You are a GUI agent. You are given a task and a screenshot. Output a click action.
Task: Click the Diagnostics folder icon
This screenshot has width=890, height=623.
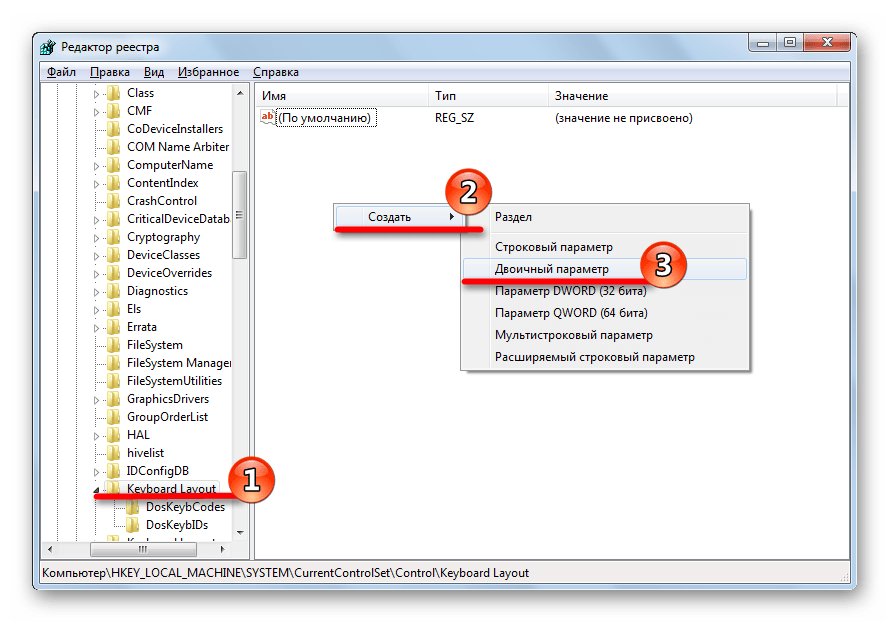(113, 291)
